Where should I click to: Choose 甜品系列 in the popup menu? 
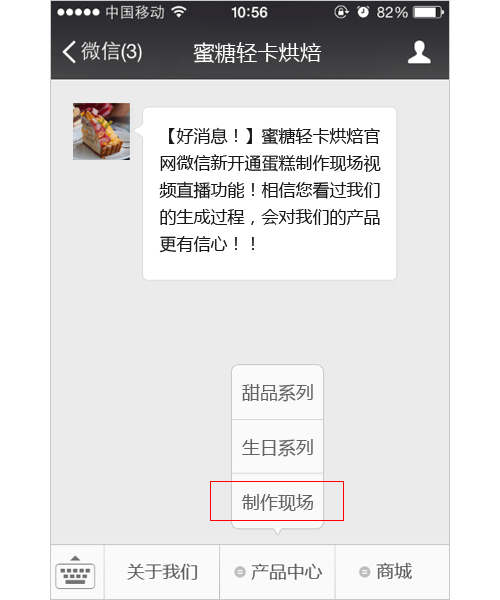pos(278,392)
